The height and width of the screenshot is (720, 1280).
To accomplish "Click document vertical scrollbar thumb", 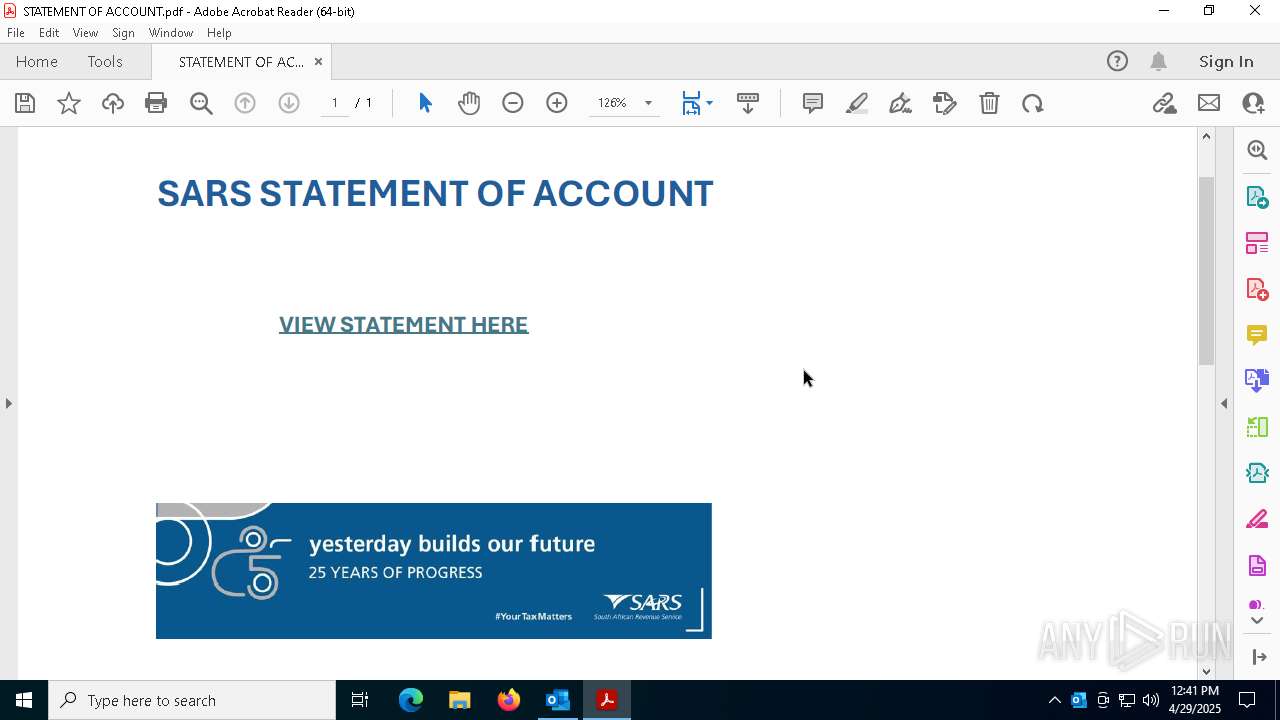I will point(1206,270).
